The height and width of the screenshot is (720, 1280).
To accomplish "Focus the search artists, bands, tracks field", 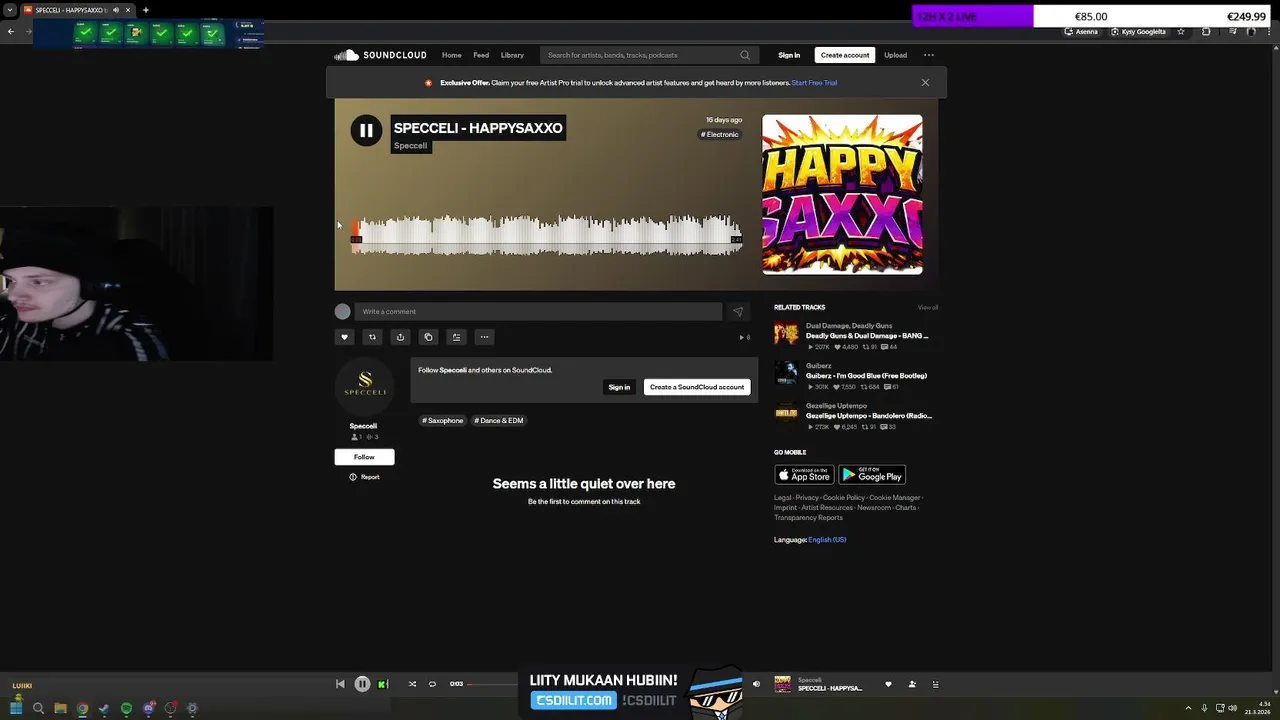I will click(649, 55).
